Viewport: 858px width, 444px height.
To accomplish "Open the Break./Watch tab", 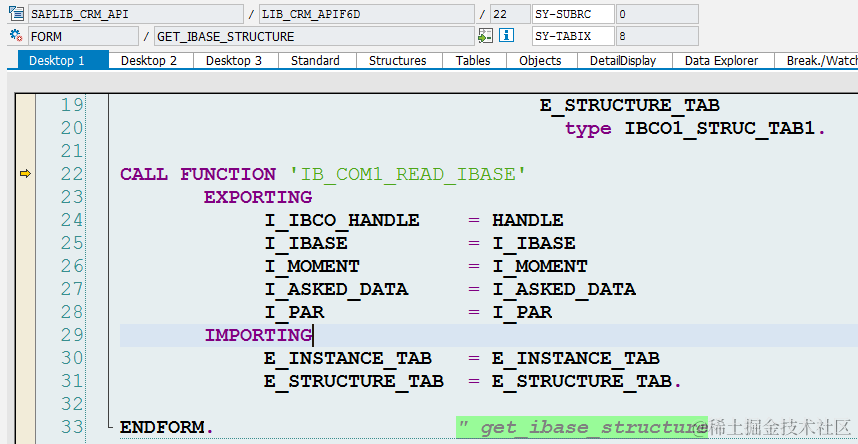I will click(816, 60).
